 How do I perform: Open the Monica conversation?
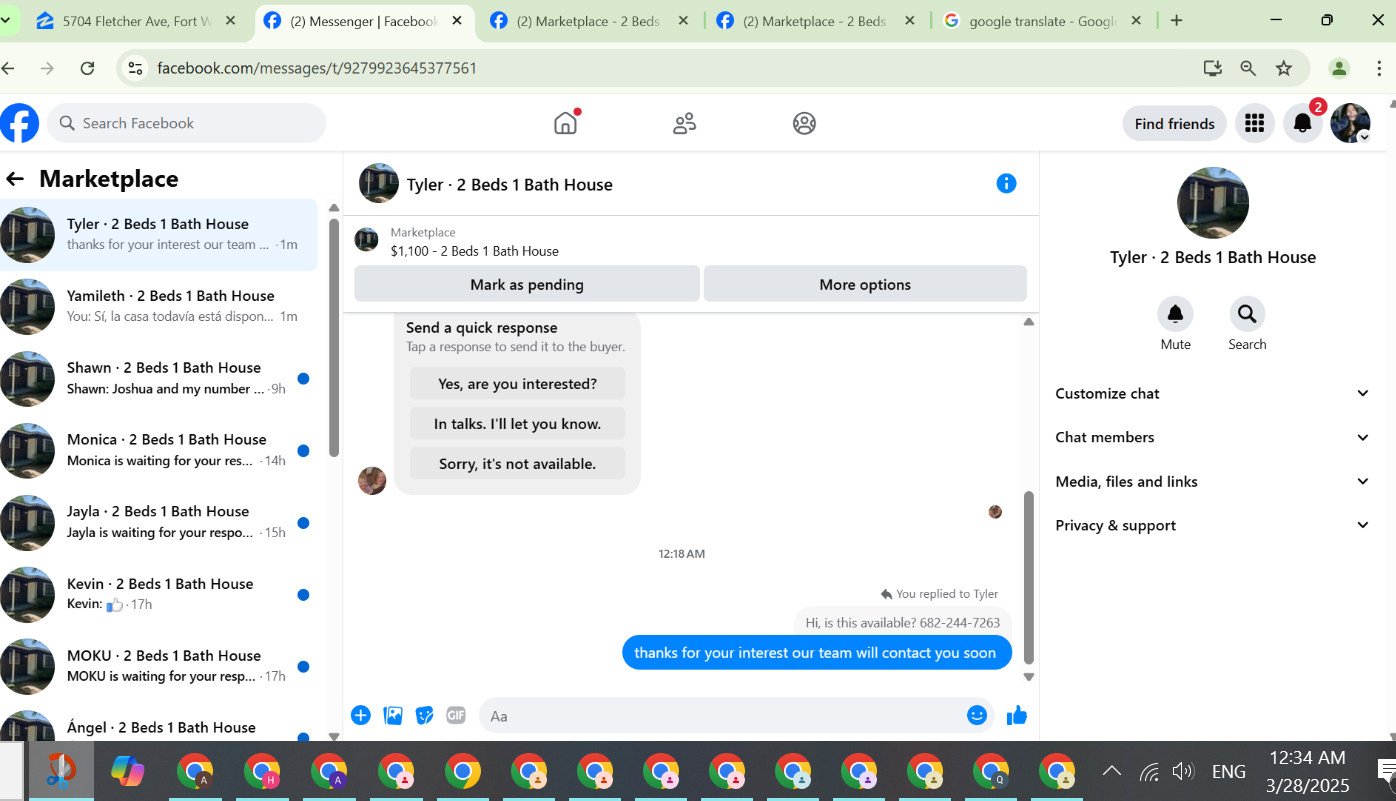(x=159, y=450)
